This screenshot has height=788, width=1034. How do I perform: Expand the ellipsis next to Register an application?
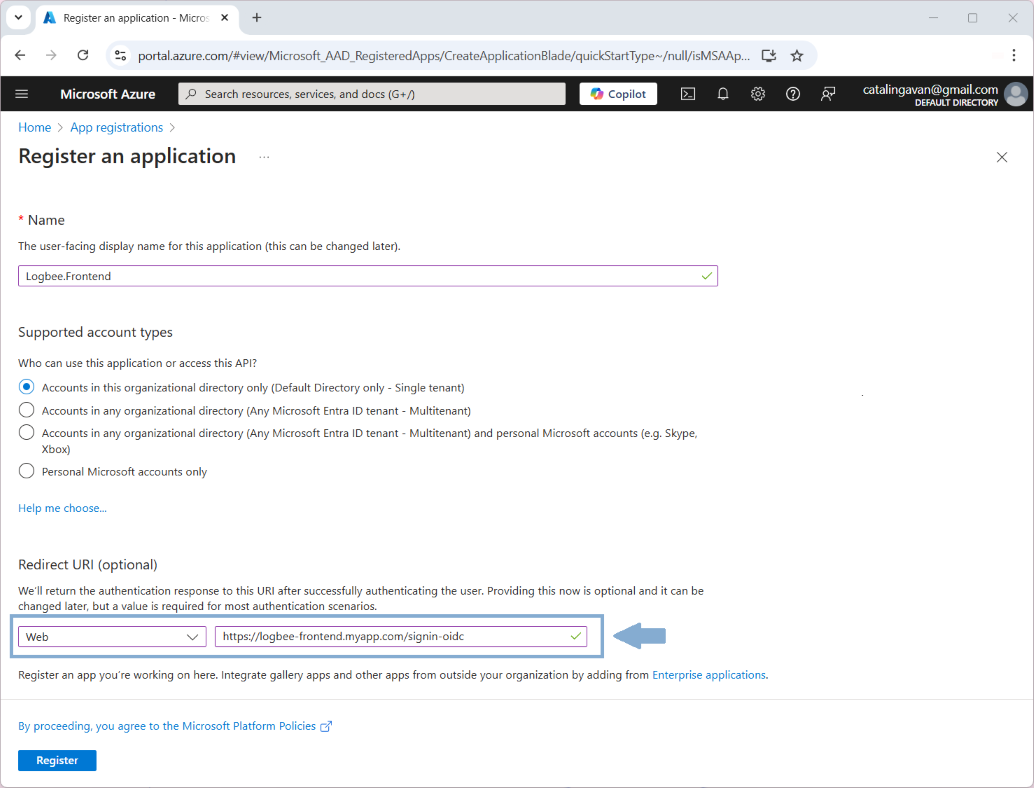tap(263, 157)
